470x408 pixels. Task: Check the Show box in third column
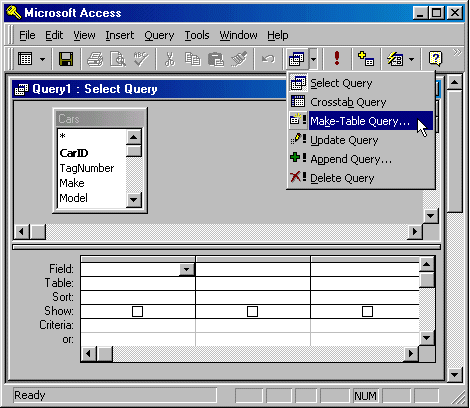(367, 312)
